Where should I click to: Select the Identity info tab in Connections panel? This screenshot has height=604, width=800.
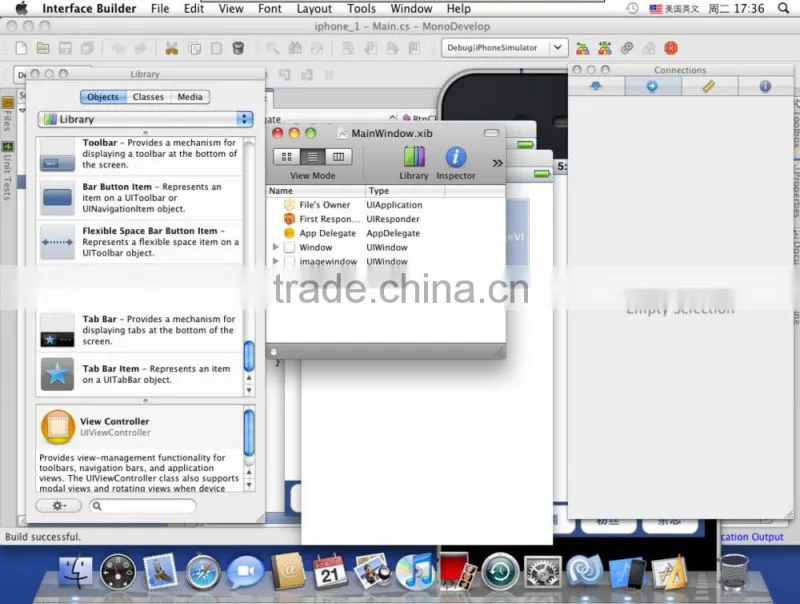[x=765, y=86]
